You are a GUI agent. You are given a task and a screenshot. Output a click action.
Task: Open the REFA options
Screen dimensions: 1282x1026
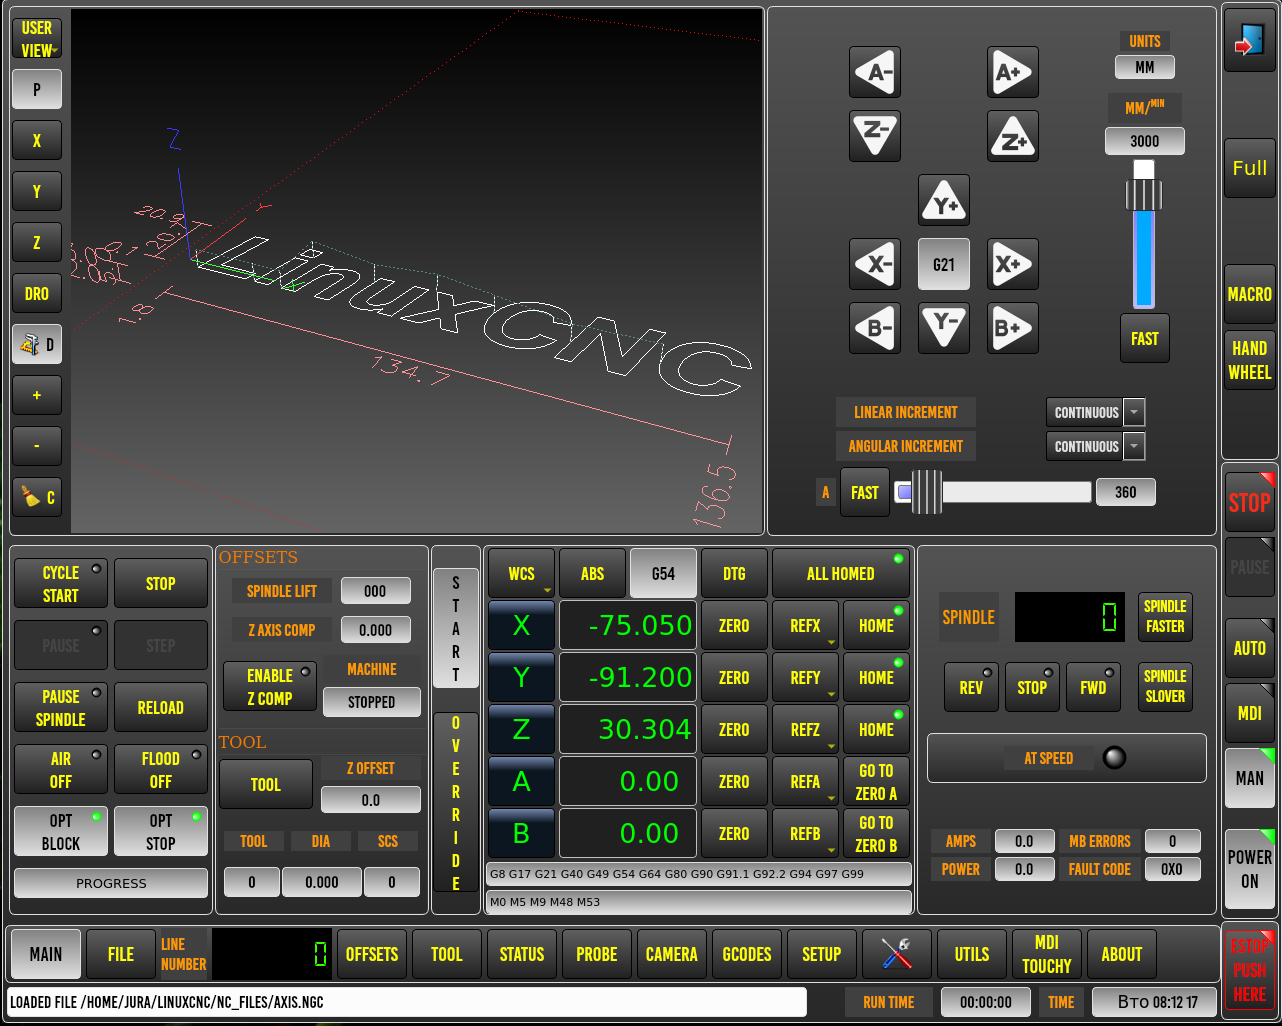(806, 781)
